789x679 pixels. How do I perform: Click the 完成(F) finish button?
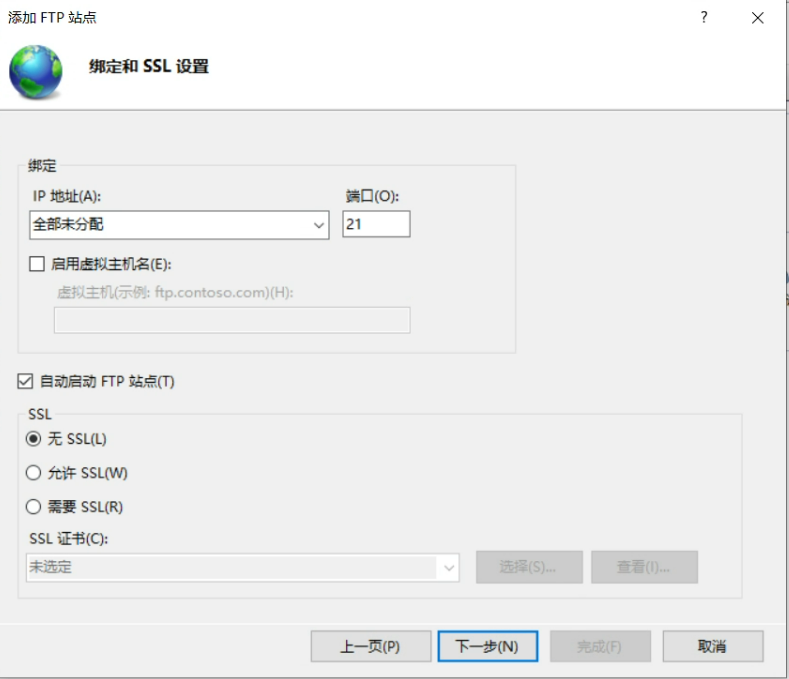coord(600,646)
